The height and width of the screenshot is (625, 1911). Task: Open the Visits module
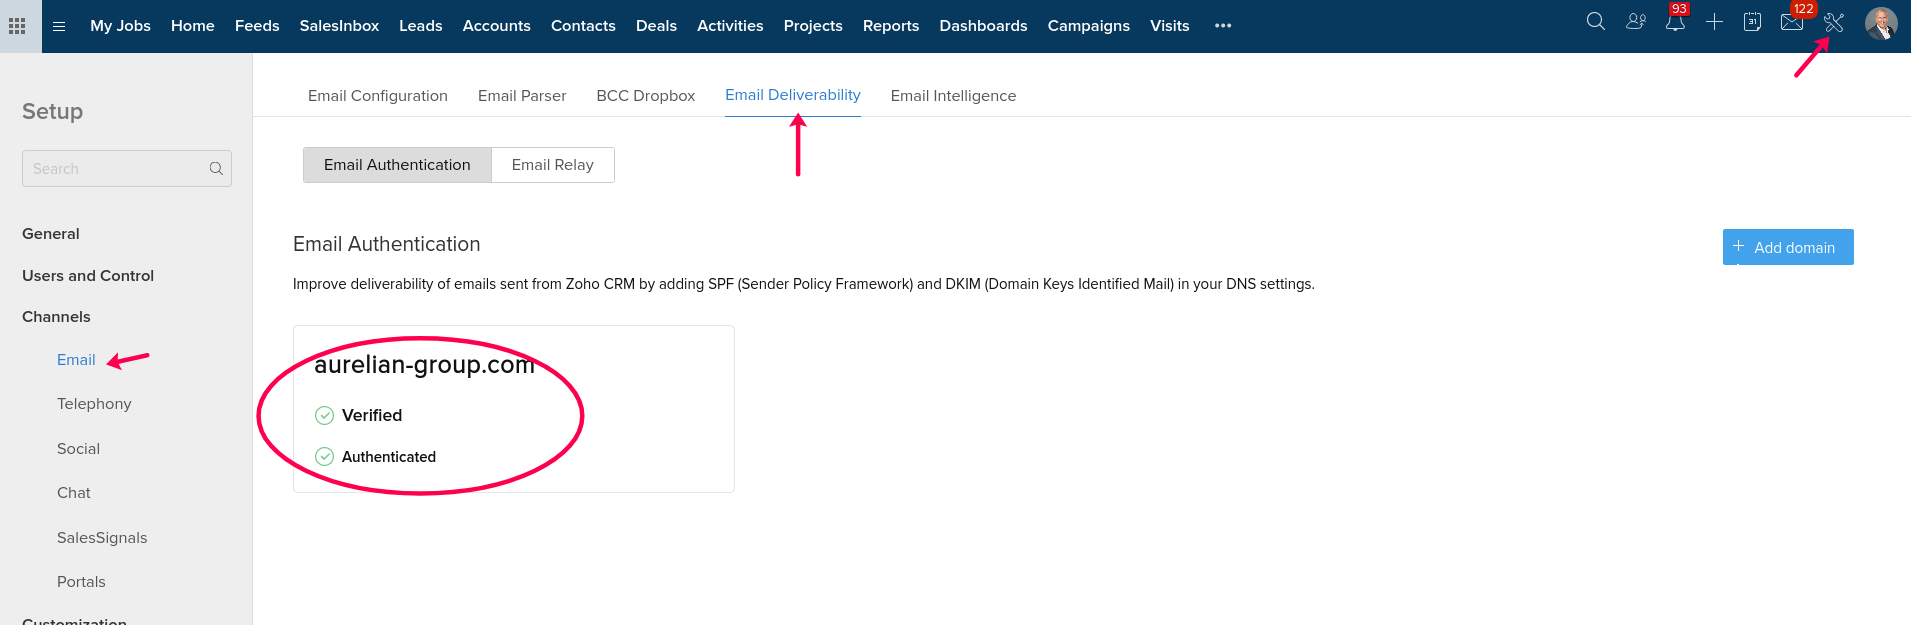coord(1170,26)
